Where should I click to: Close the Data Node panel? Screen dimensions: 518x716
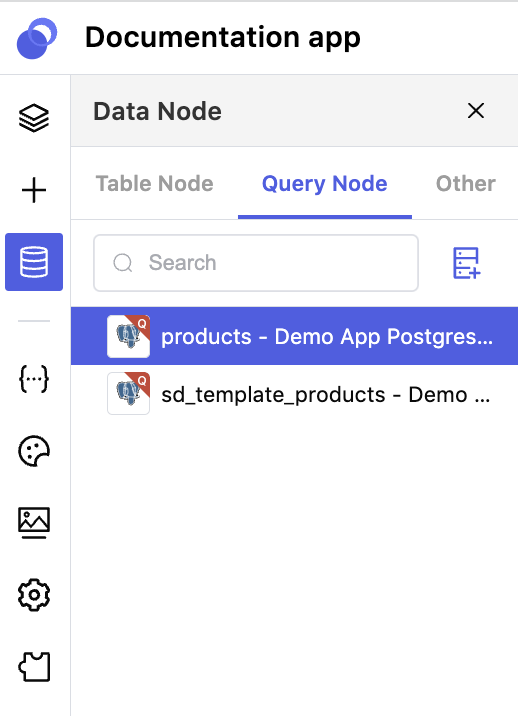pos(476,111)
